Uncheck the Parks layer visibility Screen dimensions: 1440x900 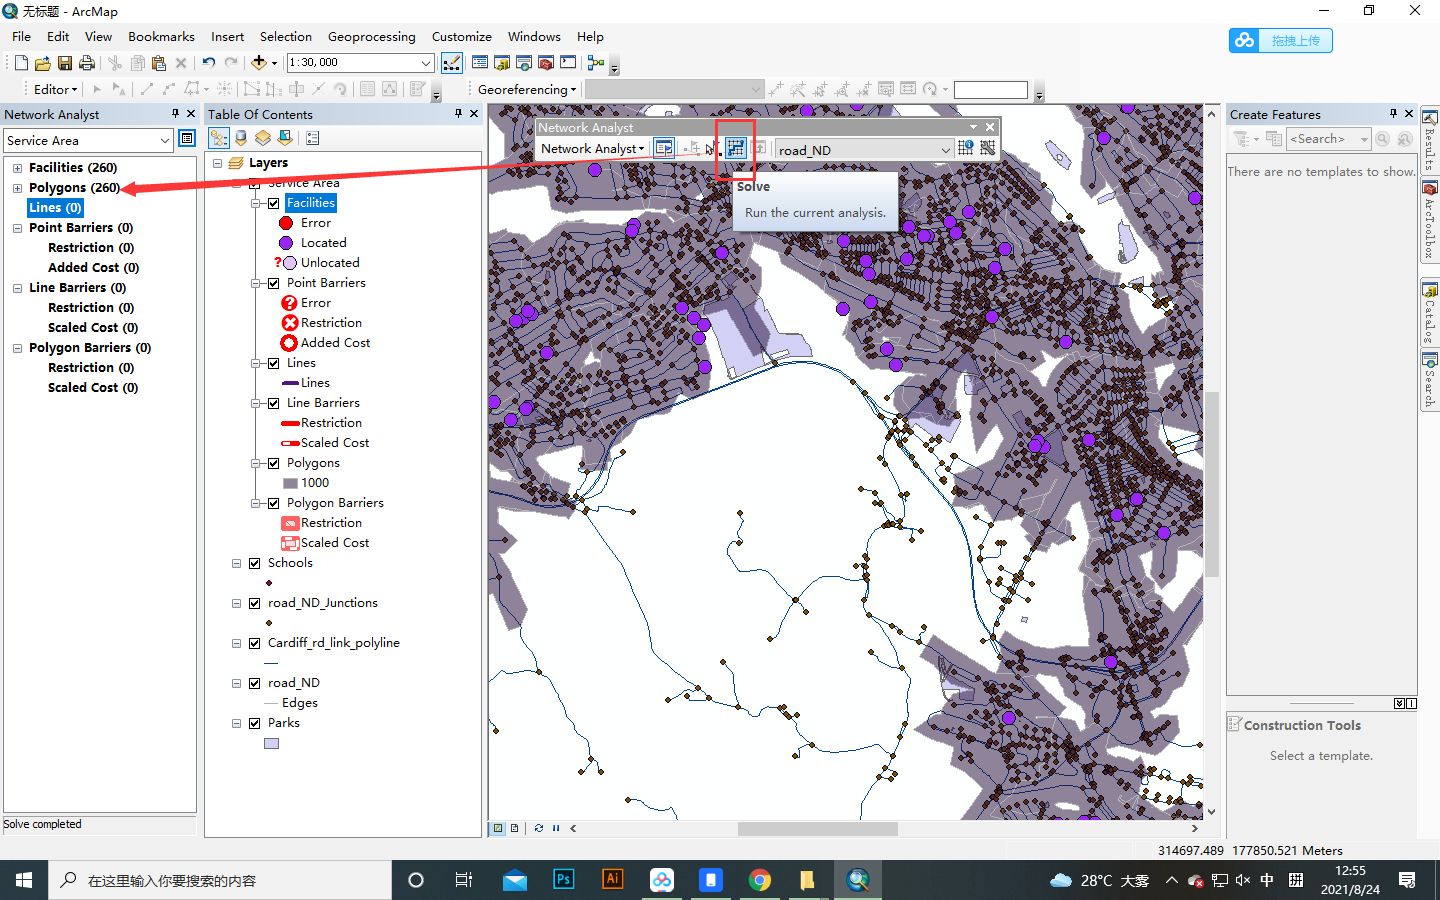click(255, 722)
